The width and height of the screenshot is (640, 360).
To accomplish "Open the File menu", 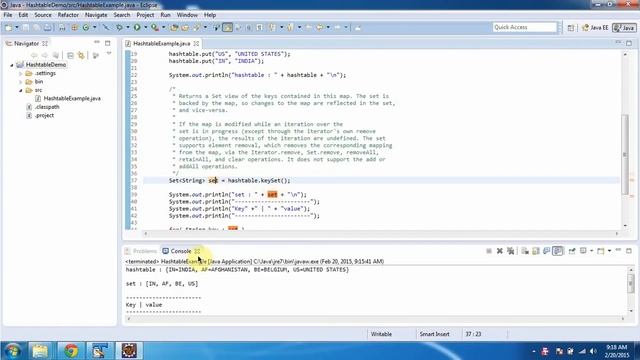I will [x=8, y=15].
